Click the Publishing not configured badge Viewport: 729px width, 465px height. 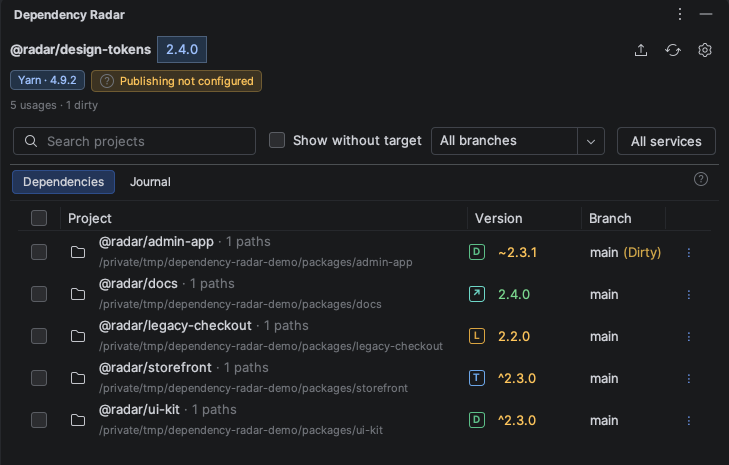pyautogui.click(x=176, y=81)
